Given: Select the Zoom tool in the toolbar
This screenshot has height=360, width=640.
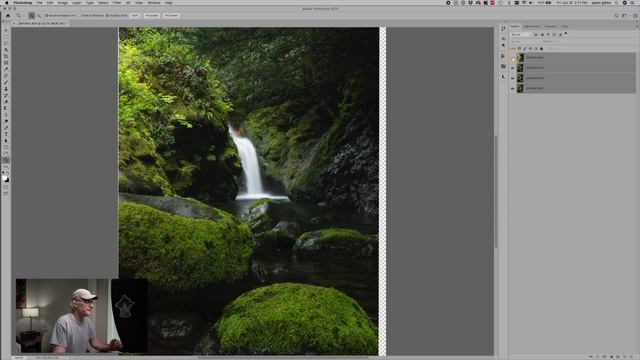Looking at the screenshot, I should point(6,160).
